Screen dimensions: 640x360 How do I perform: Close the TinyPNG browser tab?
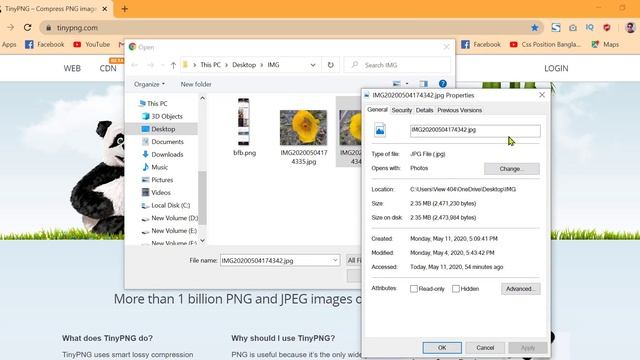(105, 9)
